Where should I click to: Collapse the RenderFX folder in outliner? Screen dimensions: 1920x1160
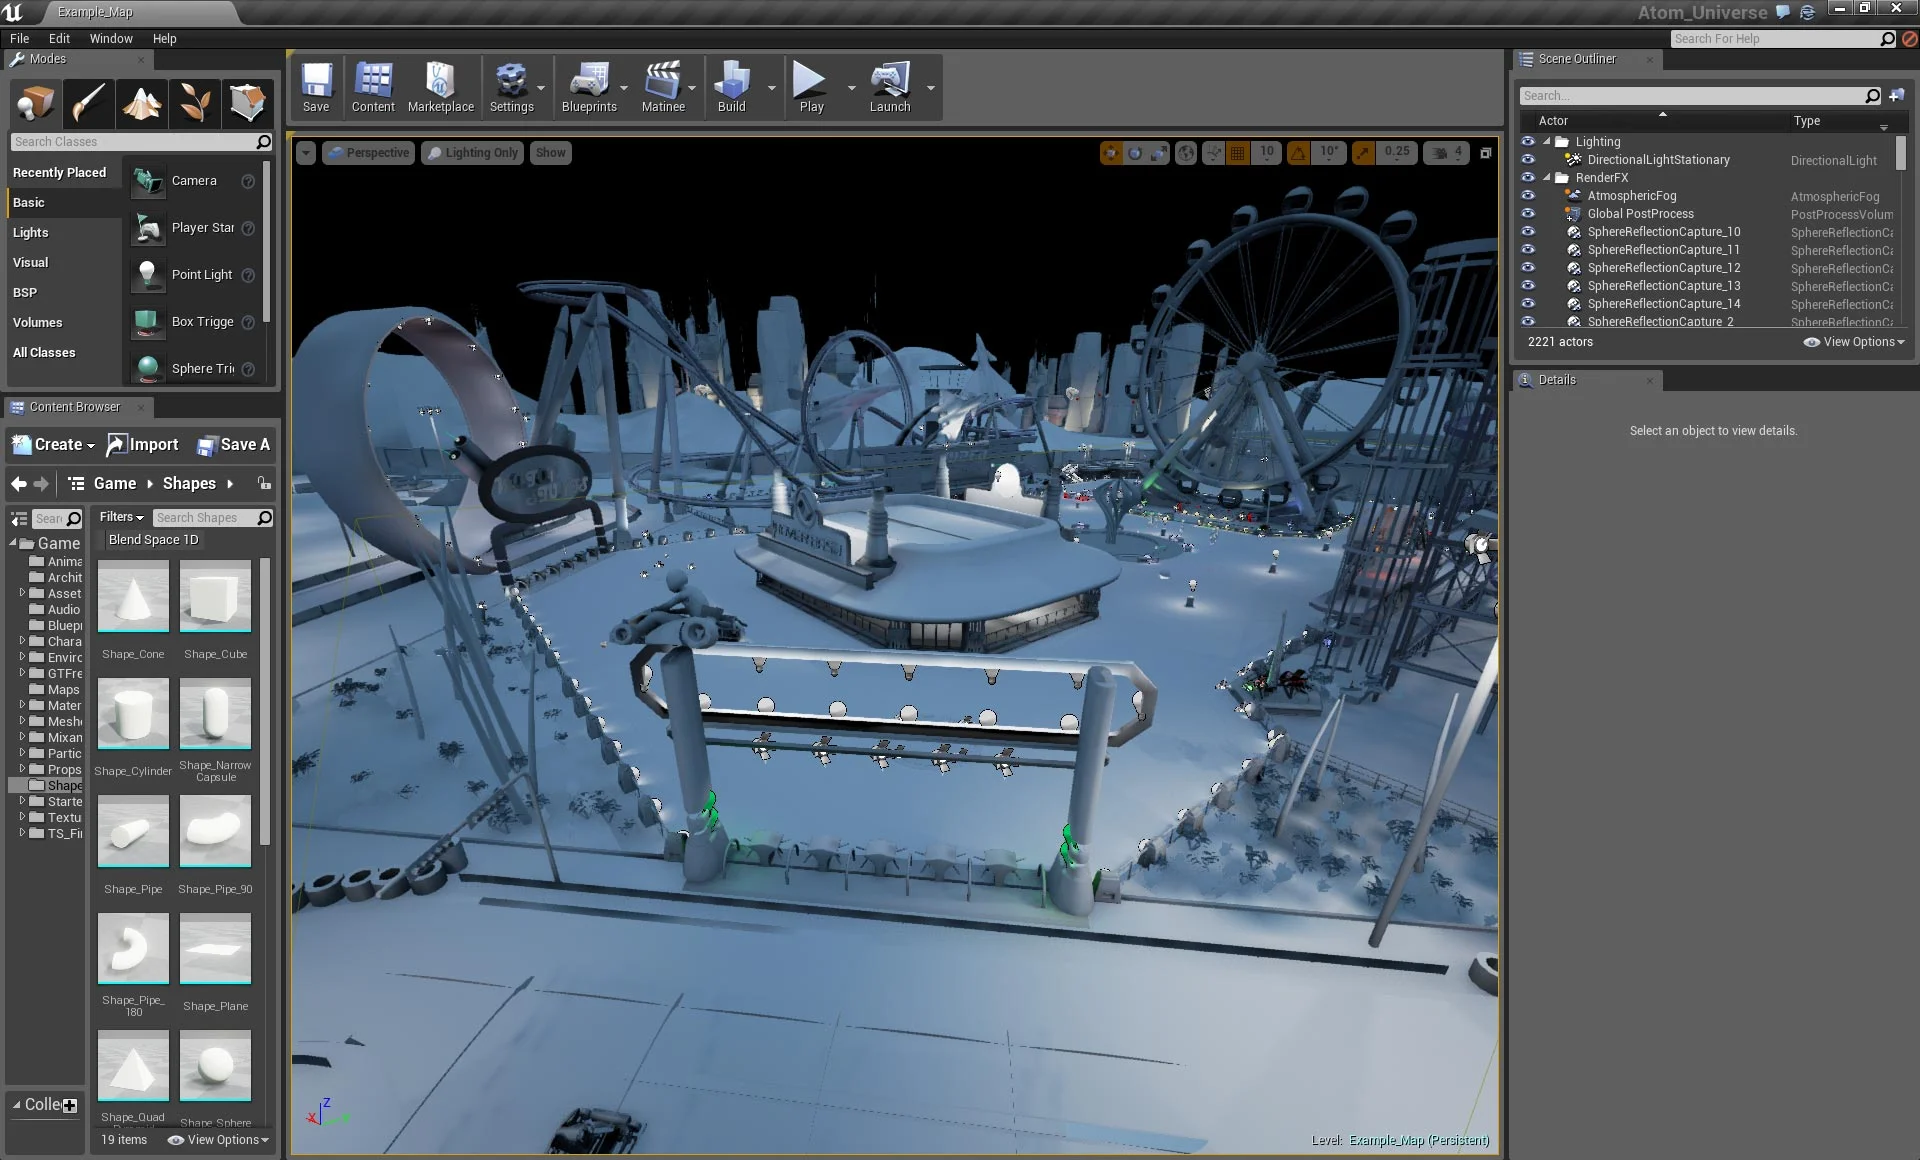coord(1547,178)
